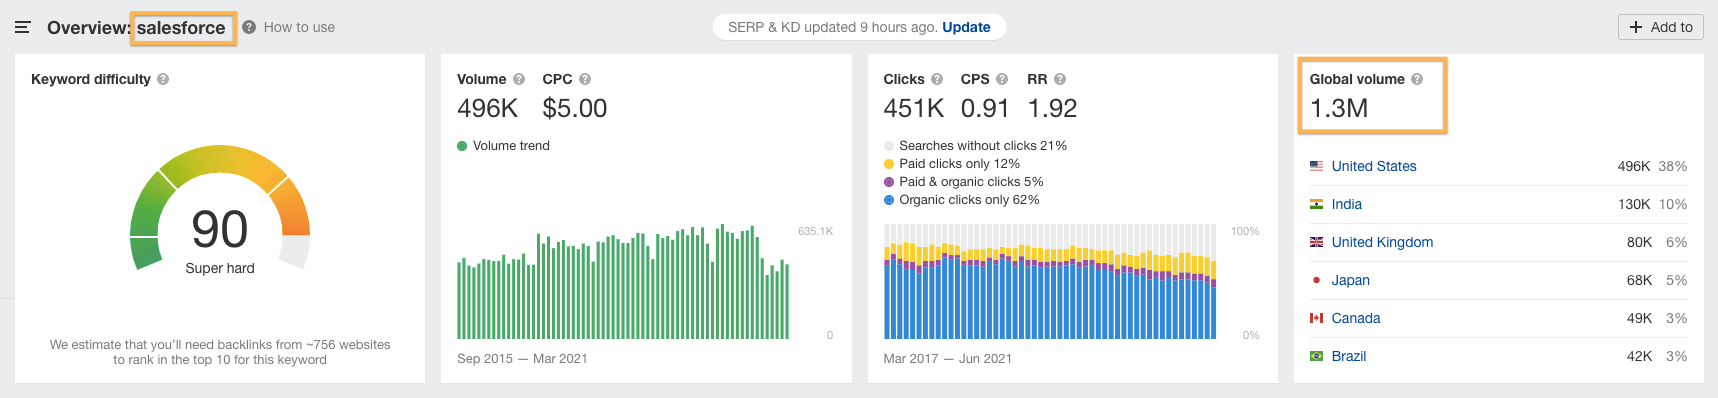Click the India flag icon
Viewport: 1718px width, 398px height.
tap(1316, 204)
